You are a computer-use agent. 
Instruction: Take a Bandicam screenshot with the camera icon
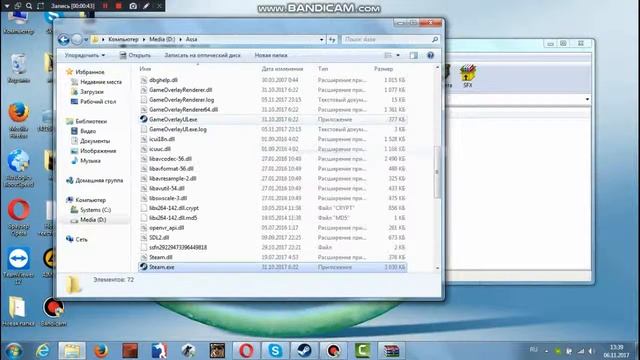pyautogui.click(x=133, y=6)
